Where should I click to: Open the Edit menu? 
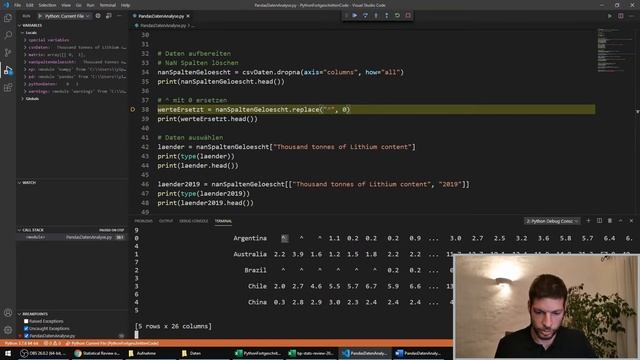(x=30, y=5)
